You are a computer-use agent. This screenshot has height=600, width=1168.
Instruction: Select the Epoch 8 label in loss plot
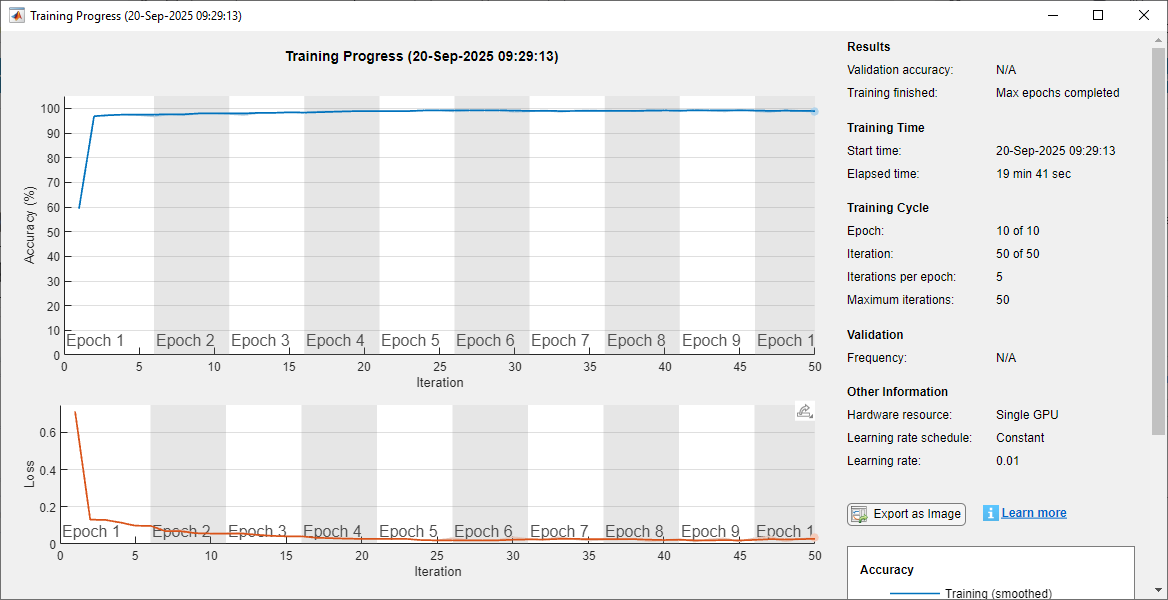click(x=634, y=532)
